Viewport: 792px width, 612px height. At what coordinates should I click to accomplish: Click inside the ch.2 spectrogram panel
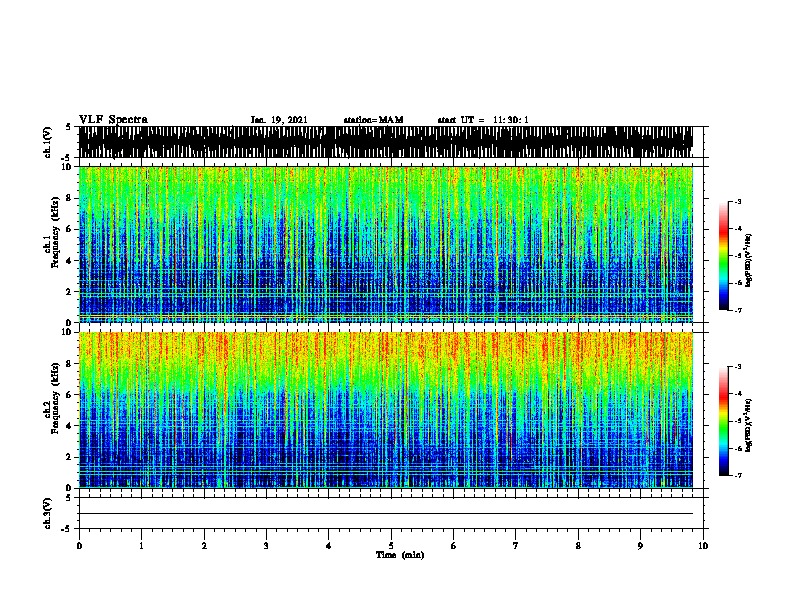(x=386, y=410)
